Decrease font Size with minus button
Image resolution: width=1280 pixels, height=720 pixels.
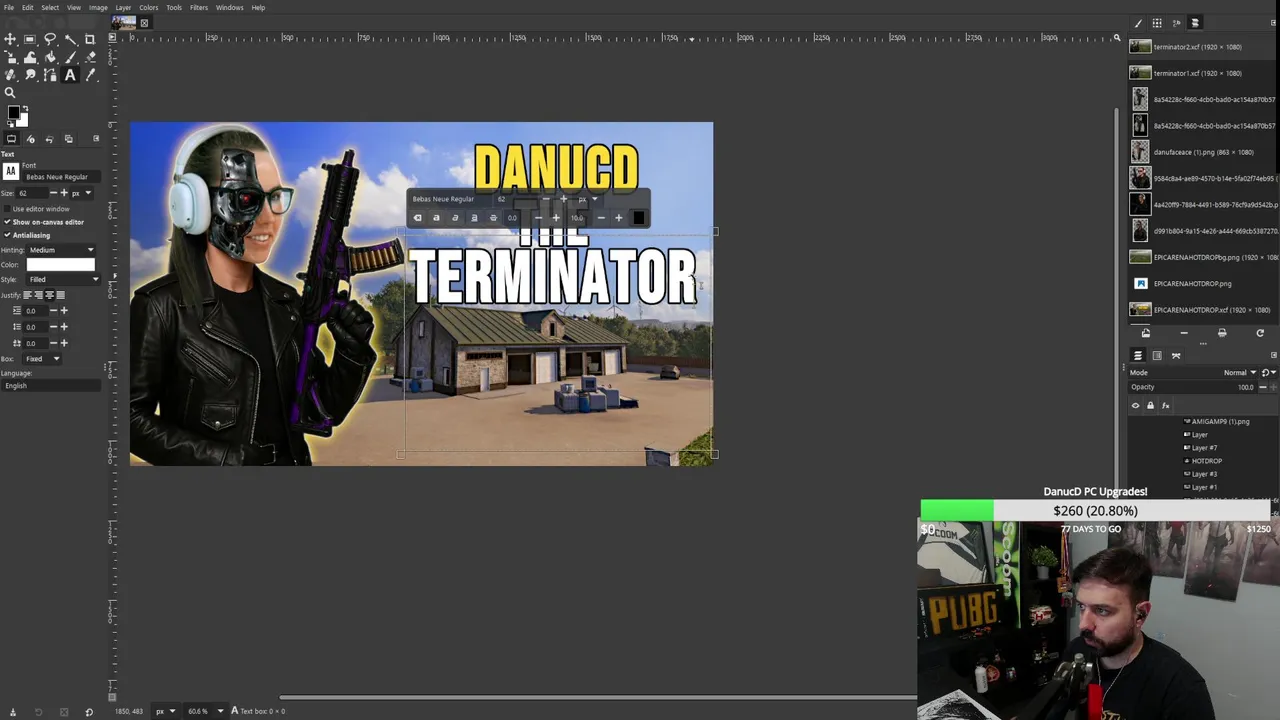pyautogui.click(x=53, y=193)
